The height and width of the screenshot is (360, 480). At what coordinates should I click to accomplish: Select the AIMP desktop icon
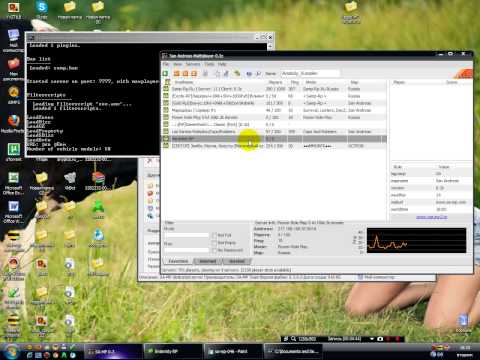pyautogui.click(x=13, y=95)
